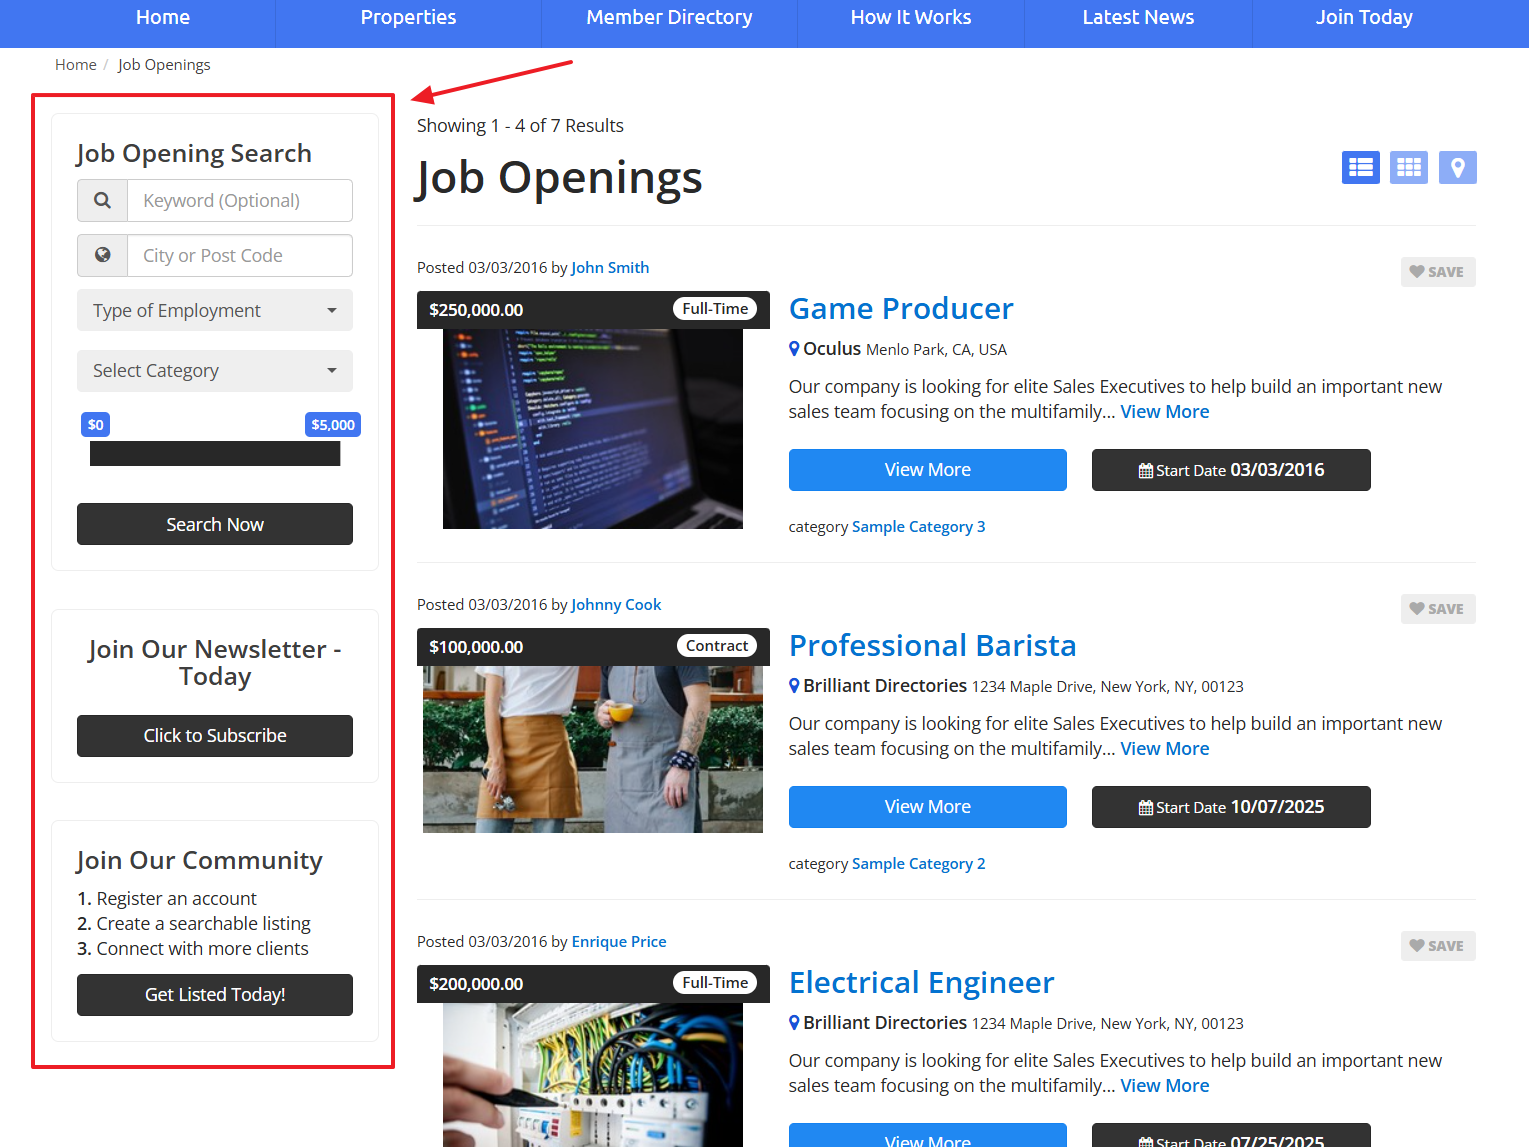The width and height of the screenshot is (1529, 1147).
Task: Click the location pin in Professional Barista listing
Action: point(794,686)
